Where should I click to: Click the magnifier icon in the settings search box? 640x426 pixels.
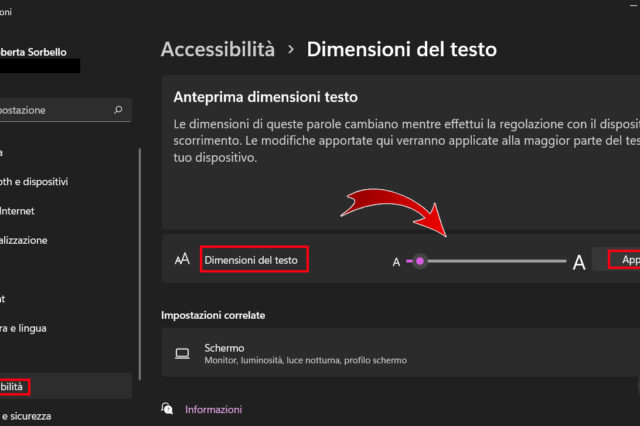point(118,110)
